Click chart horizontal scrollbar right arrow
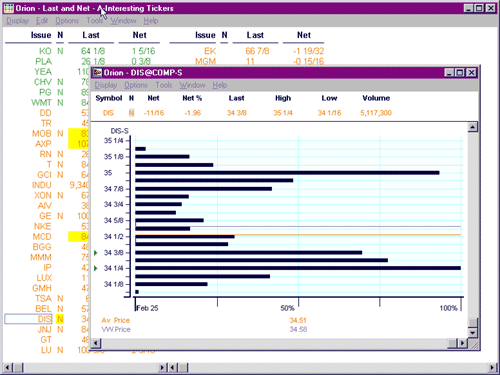Image resolution: width=500 pixels, height=375 pixels. point(462,343)
